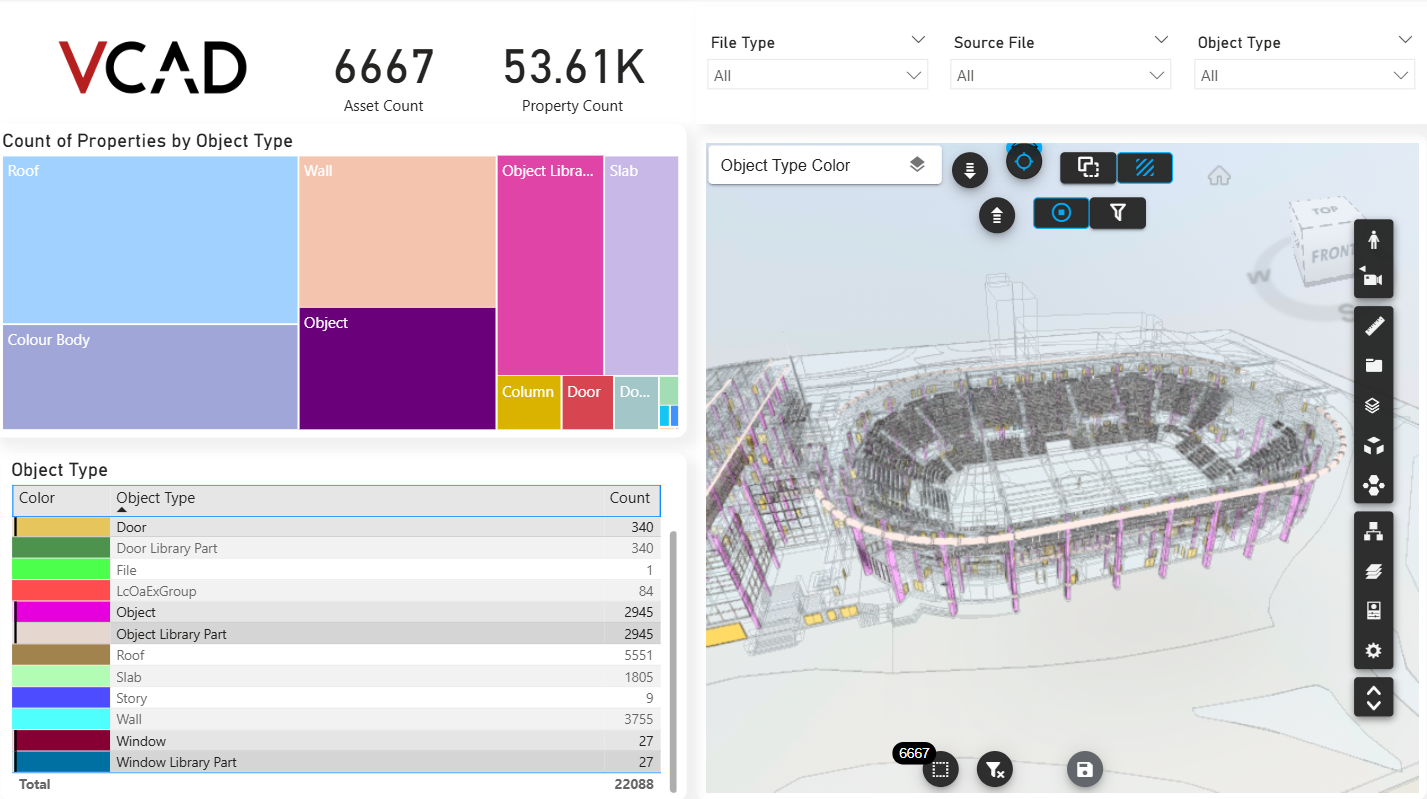
Task: Select the Colour Body treemap tile
Action: pyautogui.click(x=150, y=377)
